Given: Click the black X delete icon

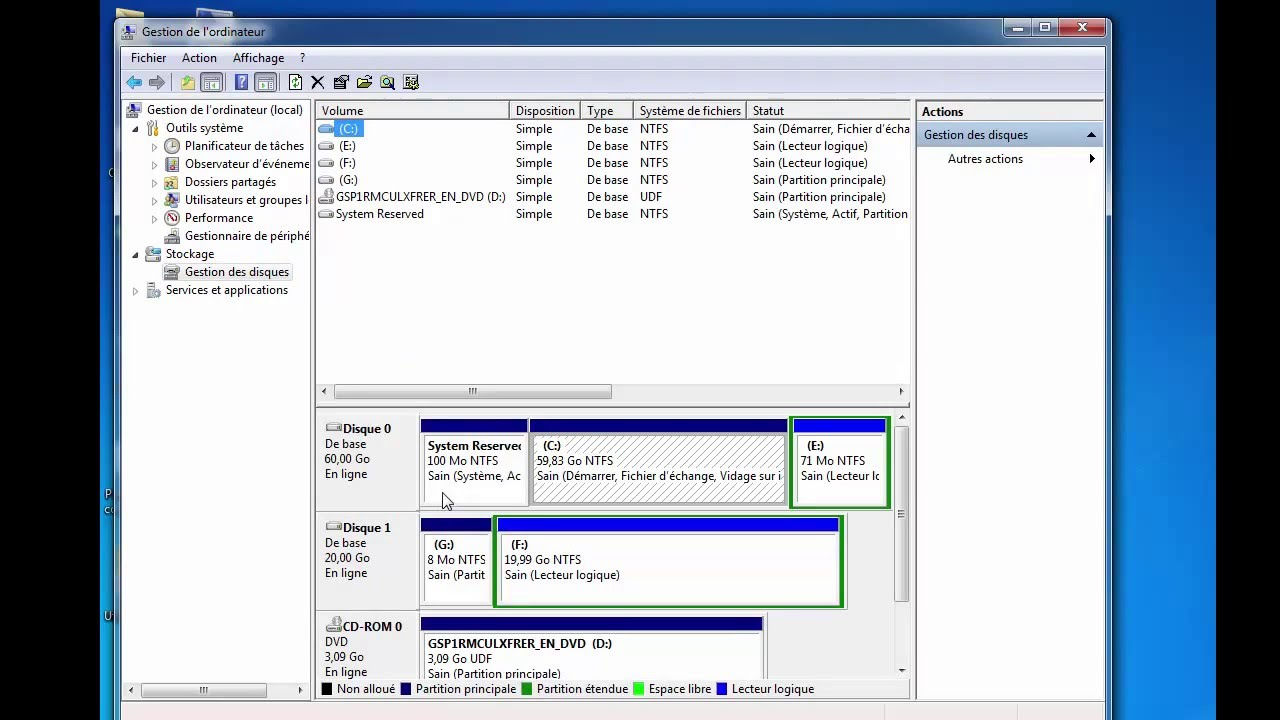Looking at the screenshot, I should click(318, 82).
